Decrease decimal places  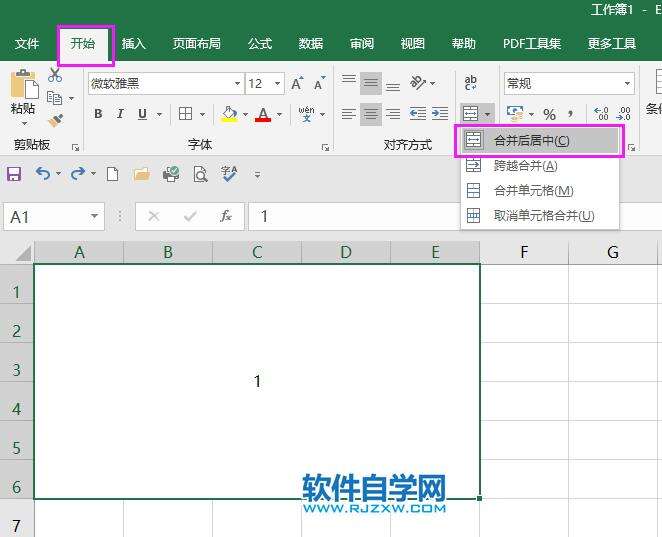coord(624,114)
